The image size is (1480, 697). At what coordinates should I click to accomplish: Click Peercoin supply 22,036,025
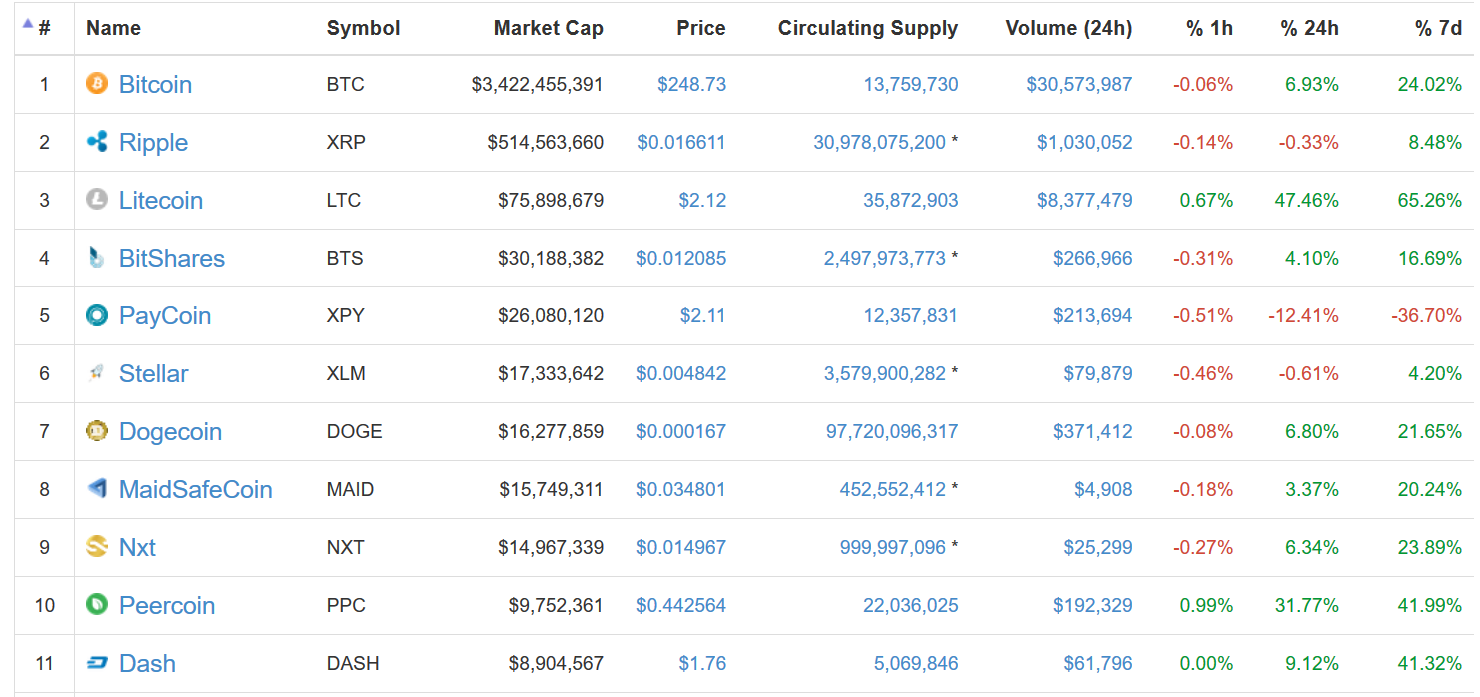click(x=911, y=605)
